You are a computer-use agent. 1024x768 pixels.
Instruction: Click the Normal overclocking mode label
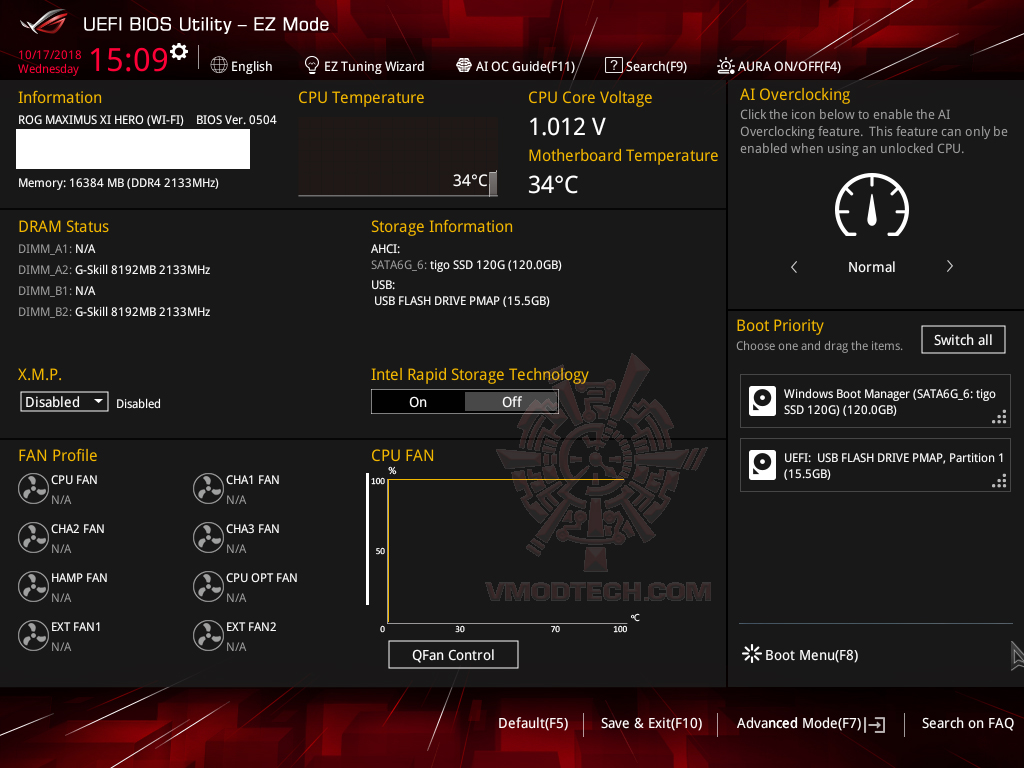coord(872,266)
